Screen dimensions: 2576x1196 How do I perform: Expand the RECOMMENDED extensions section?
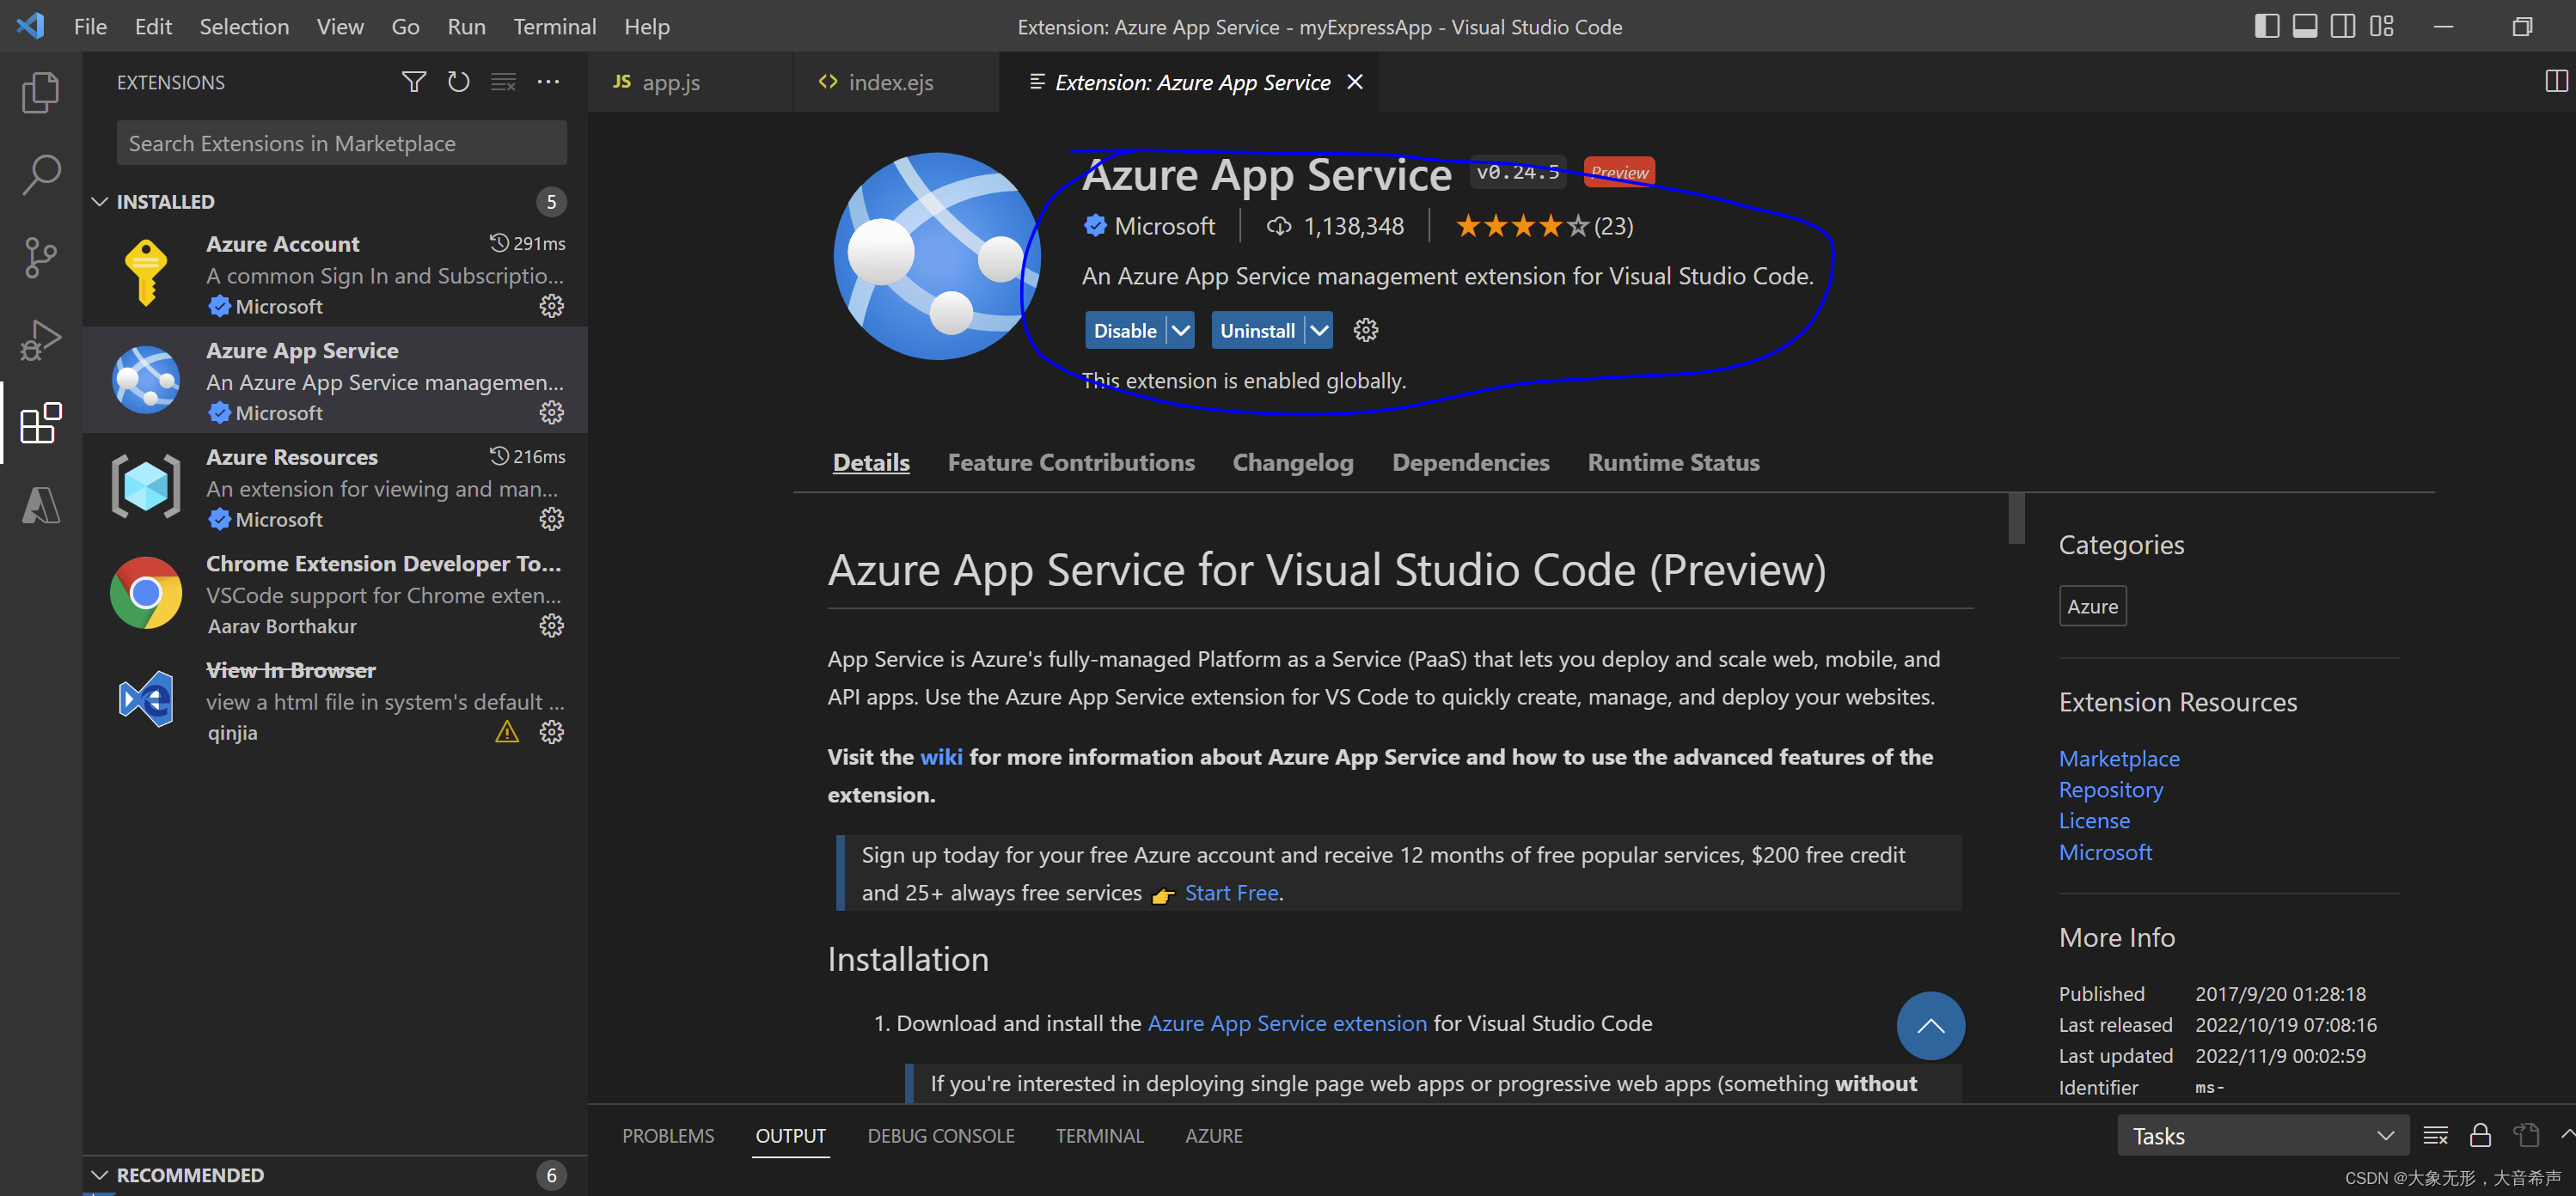99,1175
